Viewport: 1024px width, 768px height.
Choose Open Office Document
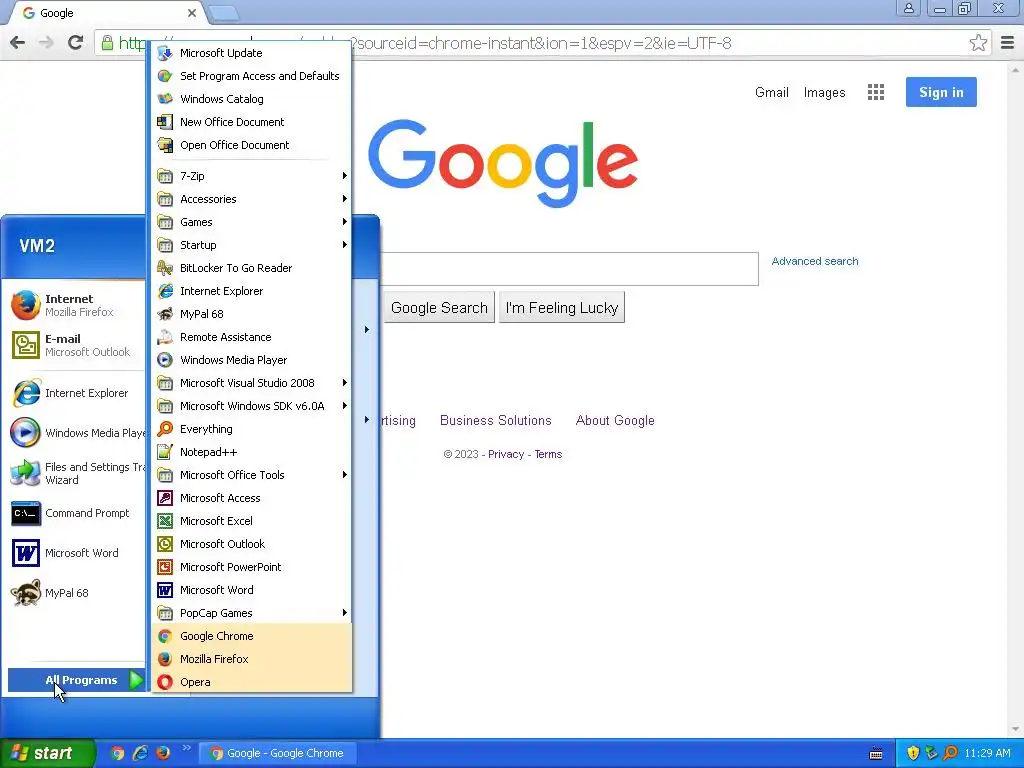pos(251,145)
